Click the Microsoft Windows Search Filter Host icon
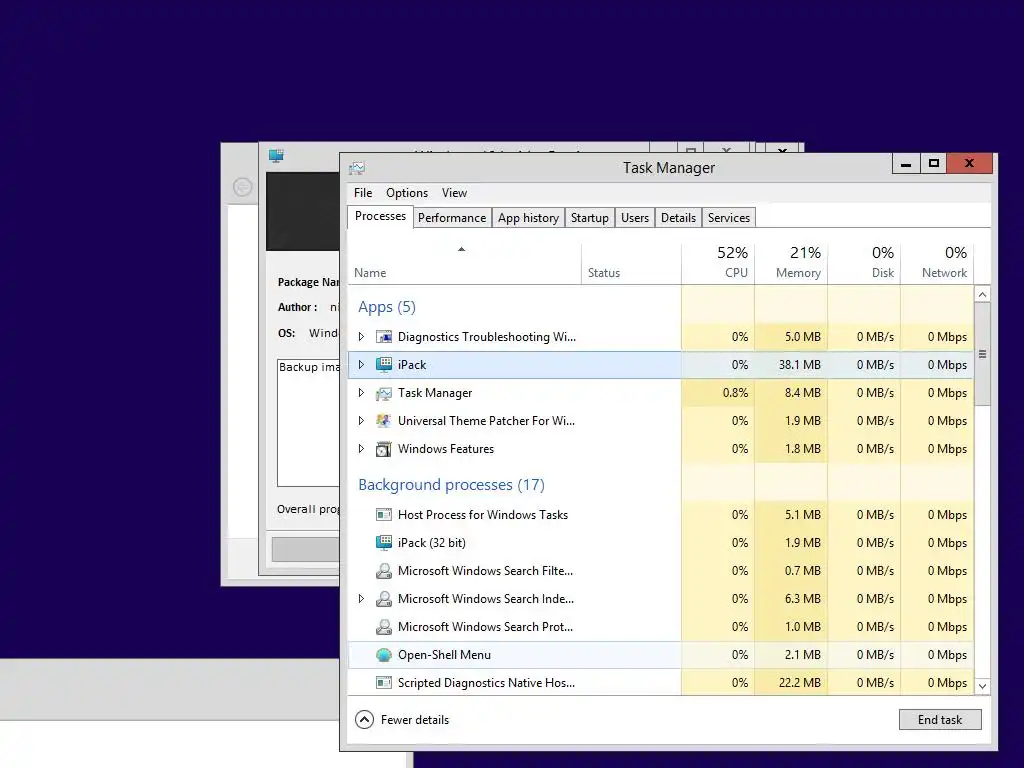The height and width of the screenshot is (768, 1024). [384, 571]
